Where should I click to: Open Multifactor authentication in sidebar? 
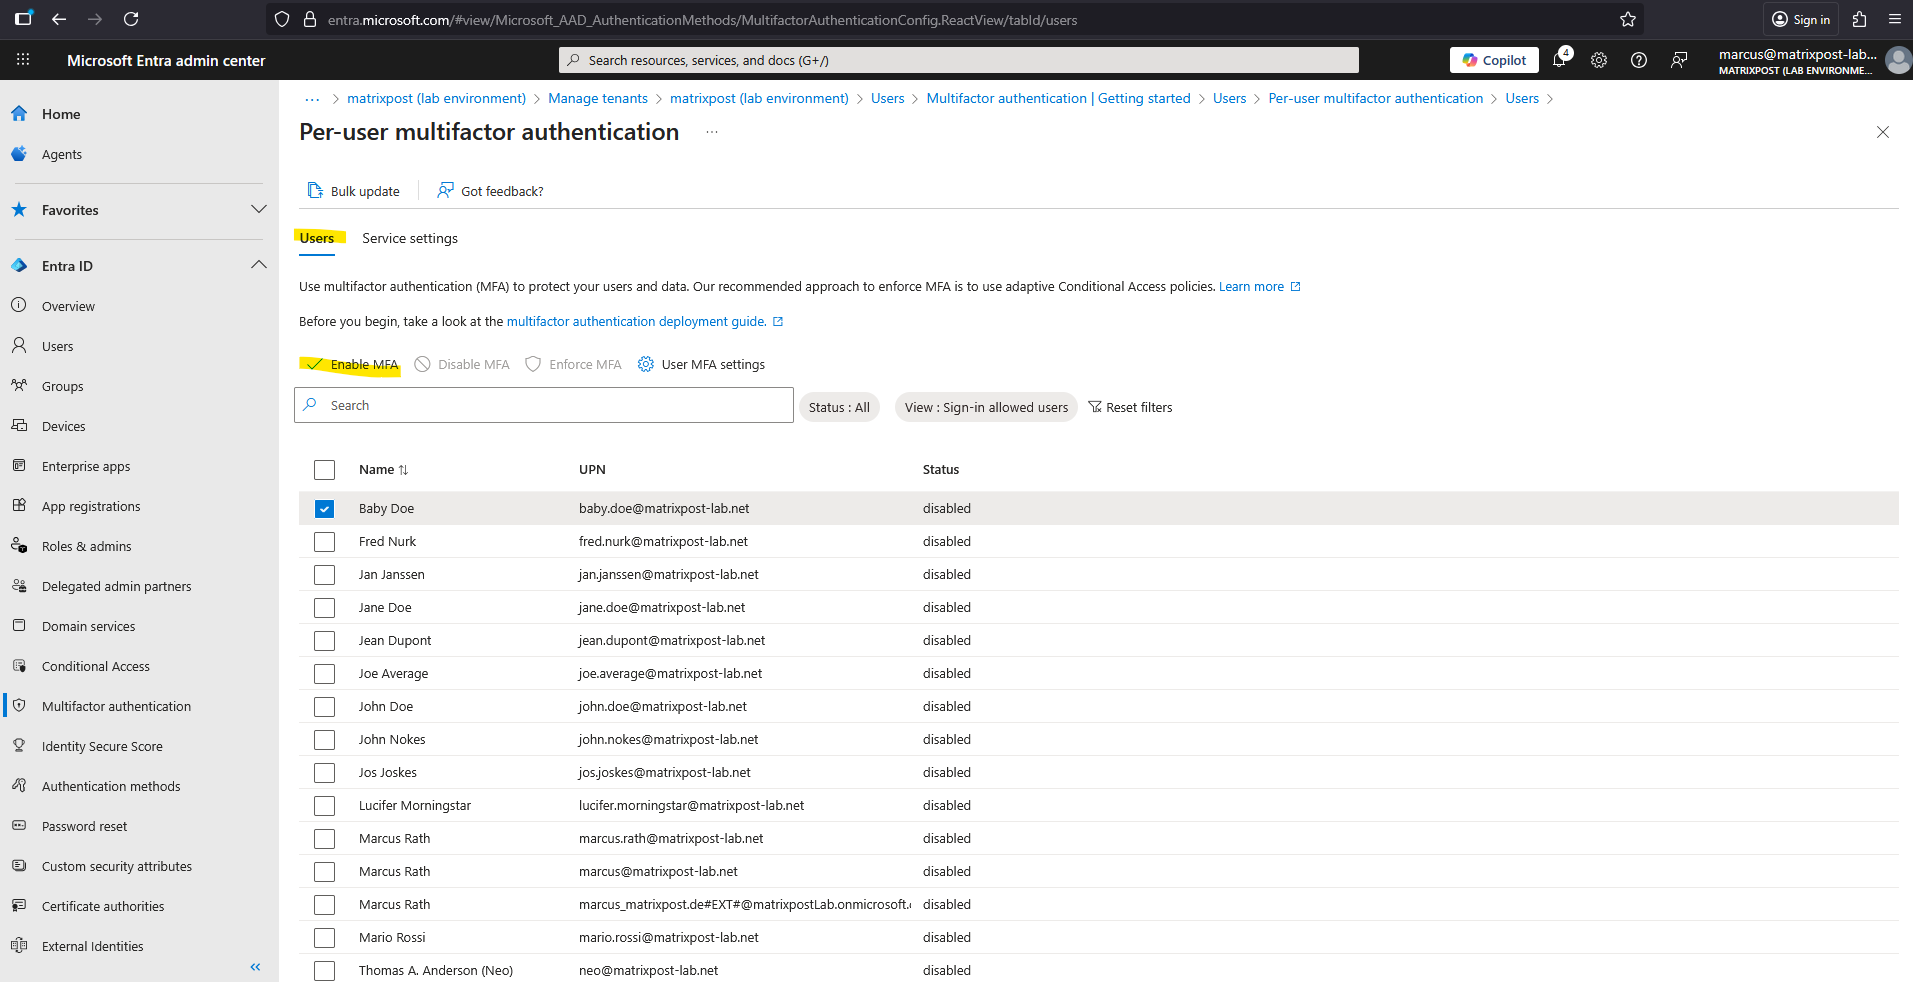(116, 706)
